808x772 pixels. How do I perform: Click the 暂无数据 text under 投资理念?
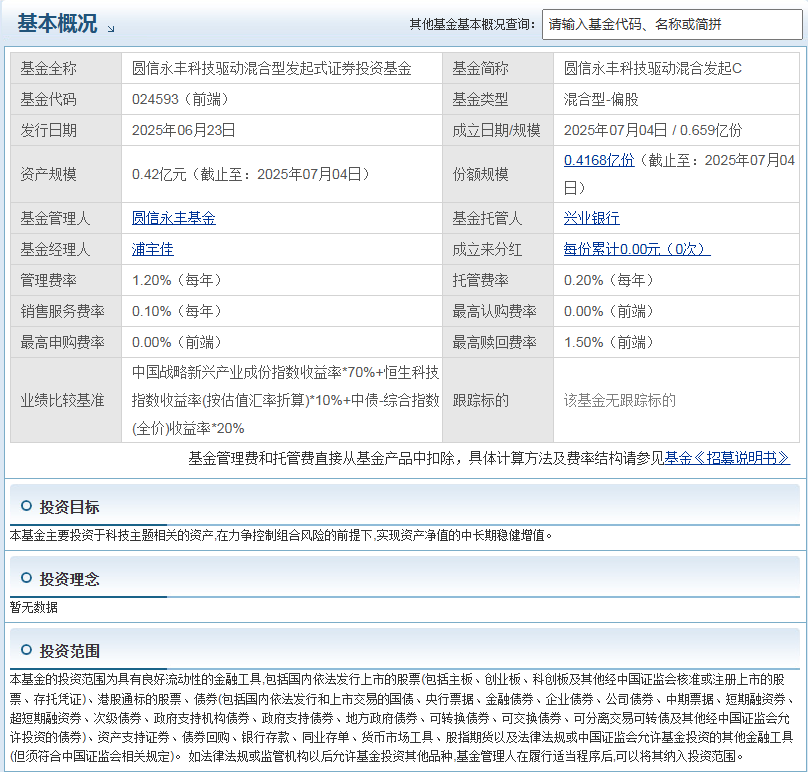pos(33,607)
